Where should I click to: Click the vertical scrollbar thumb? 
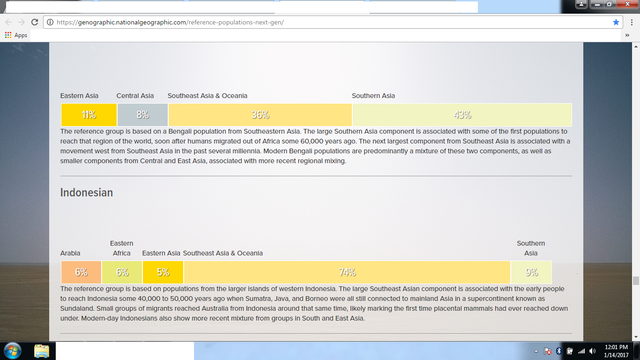(x=636, y=280)
